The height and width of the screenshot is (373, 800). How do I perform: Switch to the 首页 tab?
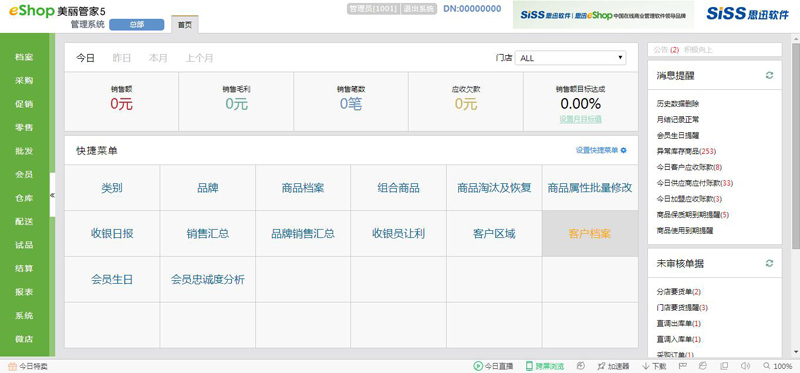point(185,24)
